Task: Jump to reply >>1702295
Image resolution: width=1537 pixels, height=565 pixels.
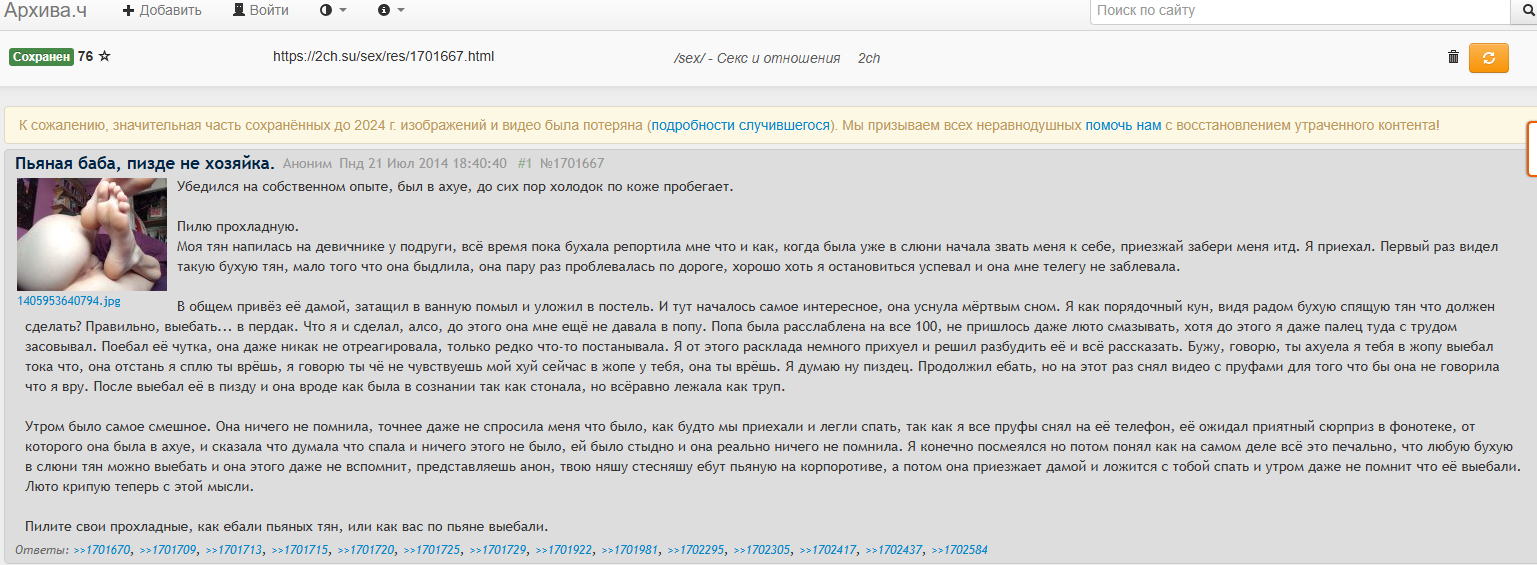Action: coord(696,550)
